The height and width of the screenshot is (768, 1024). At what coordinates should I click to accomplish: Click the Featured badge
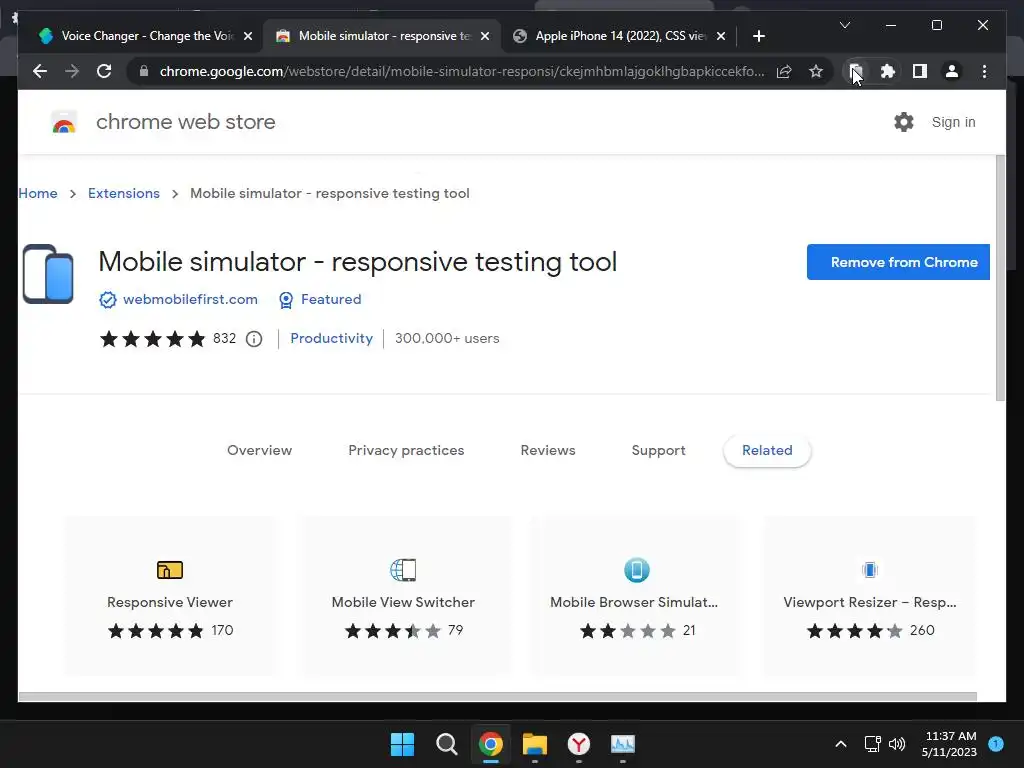coord(320,299)
